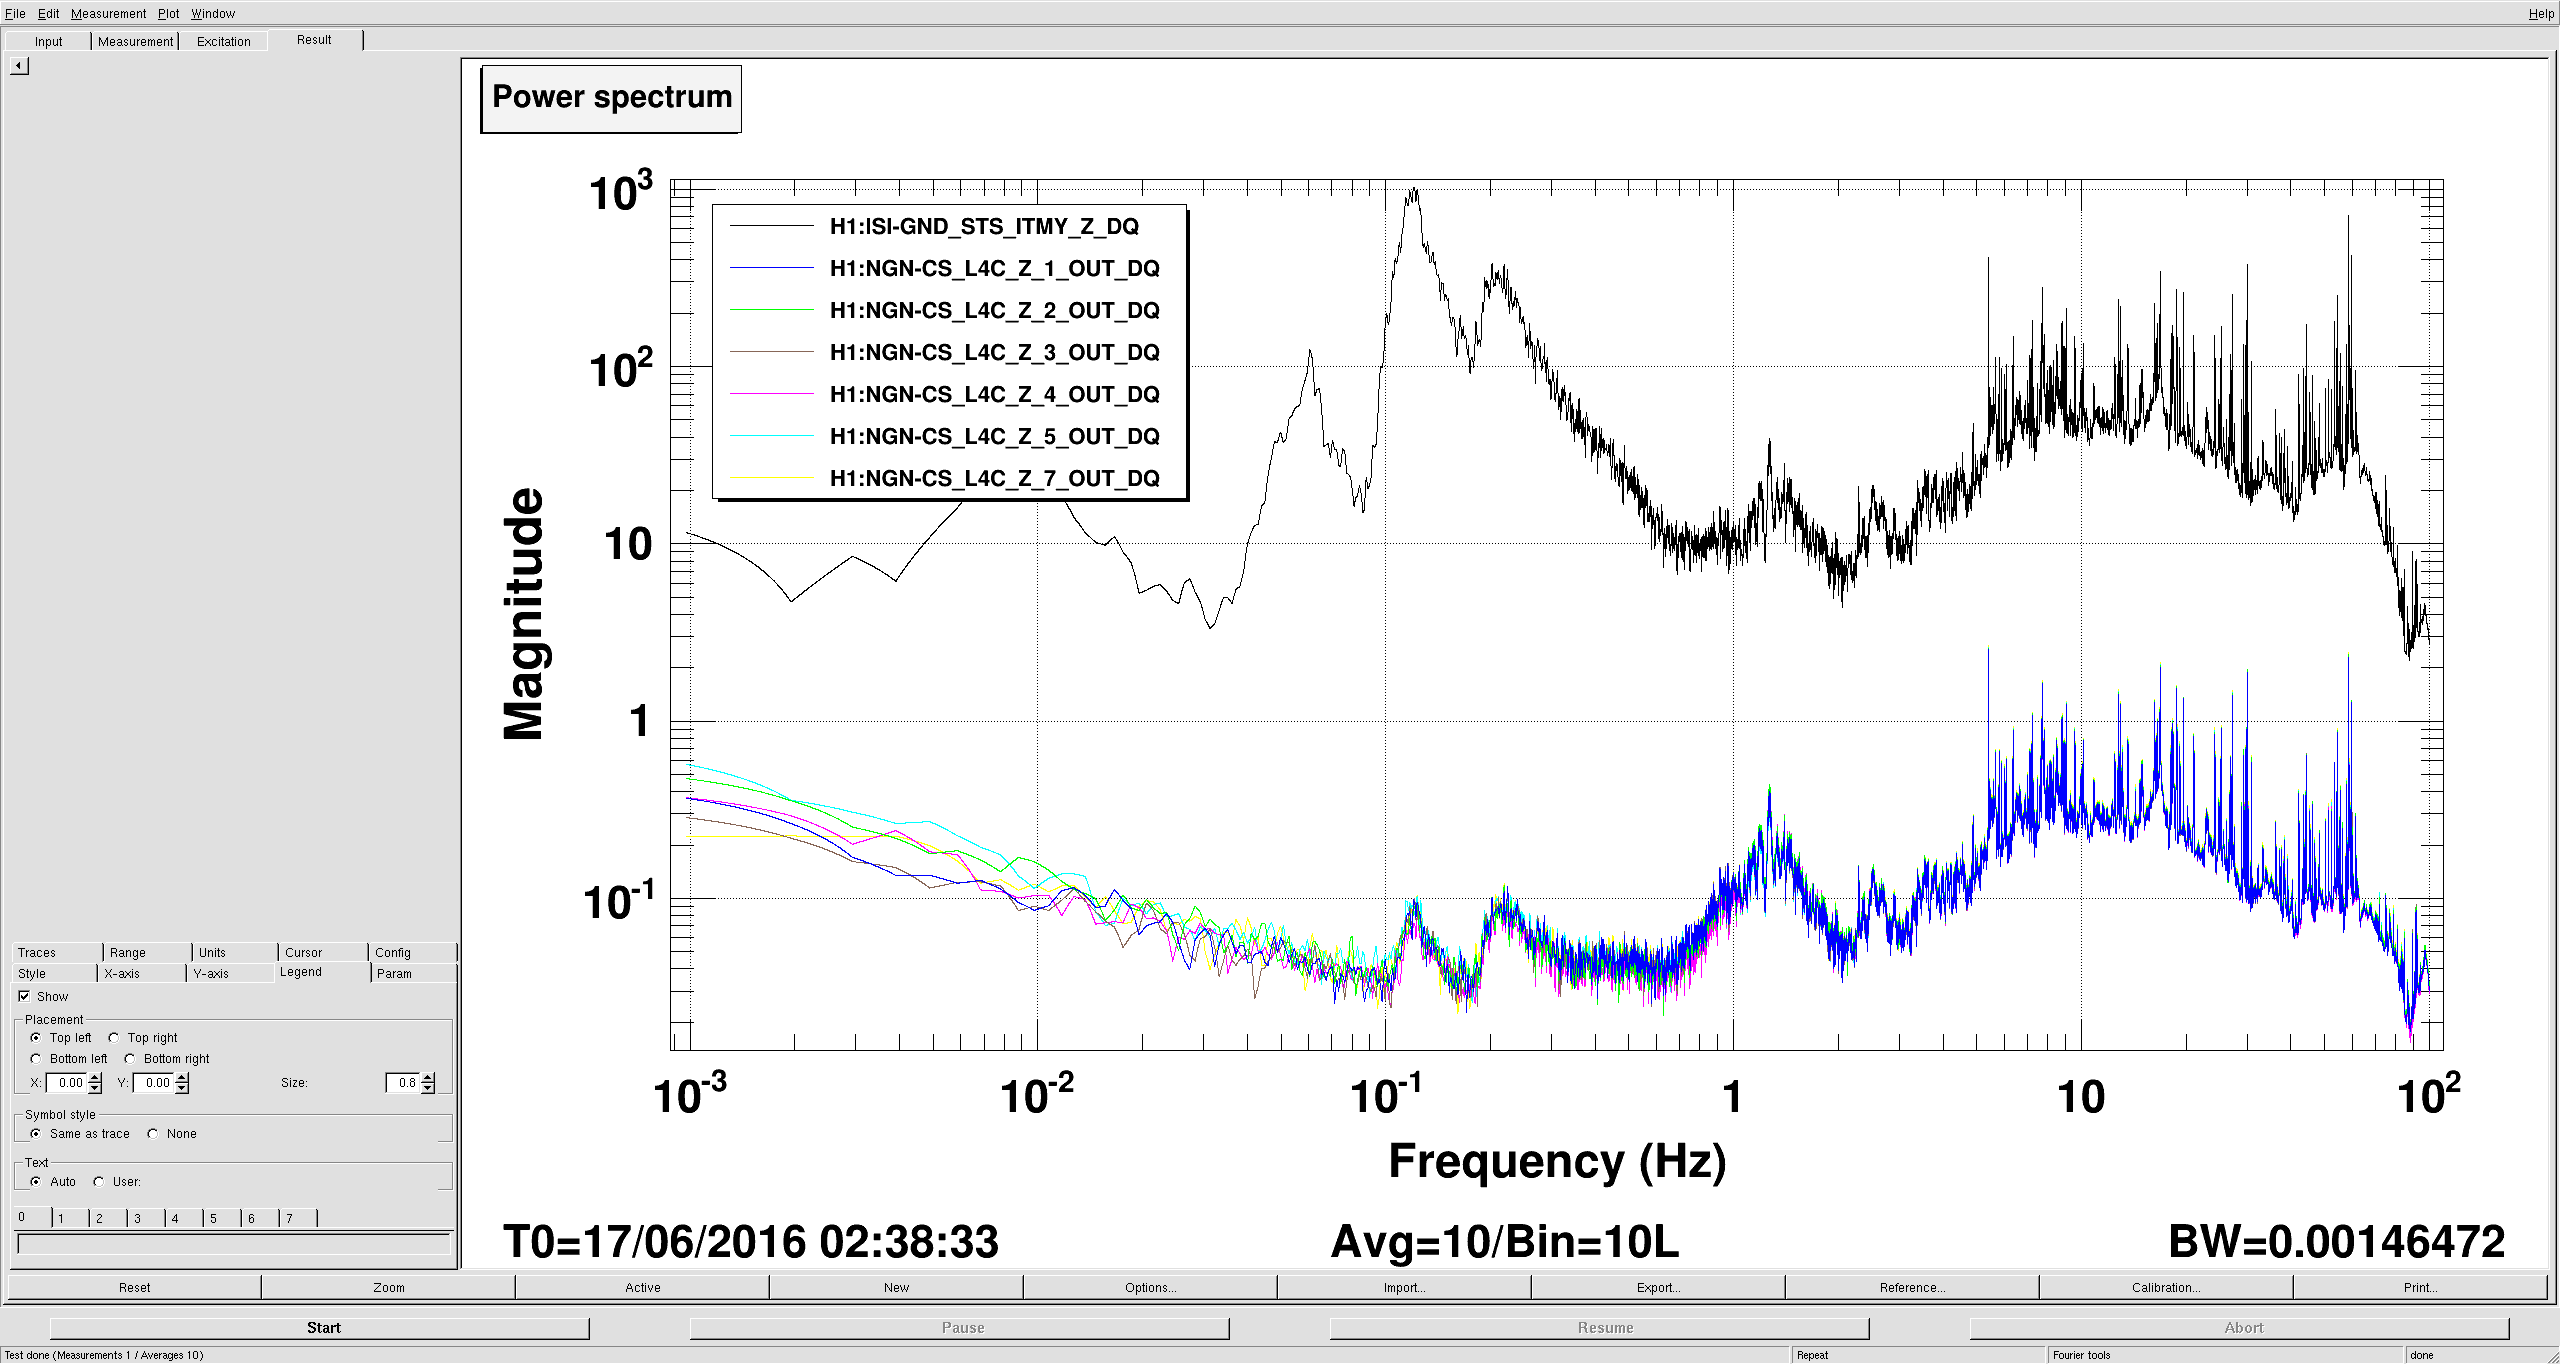
Task: Open the Calibration dialog
Action: coord(2167,1287)
